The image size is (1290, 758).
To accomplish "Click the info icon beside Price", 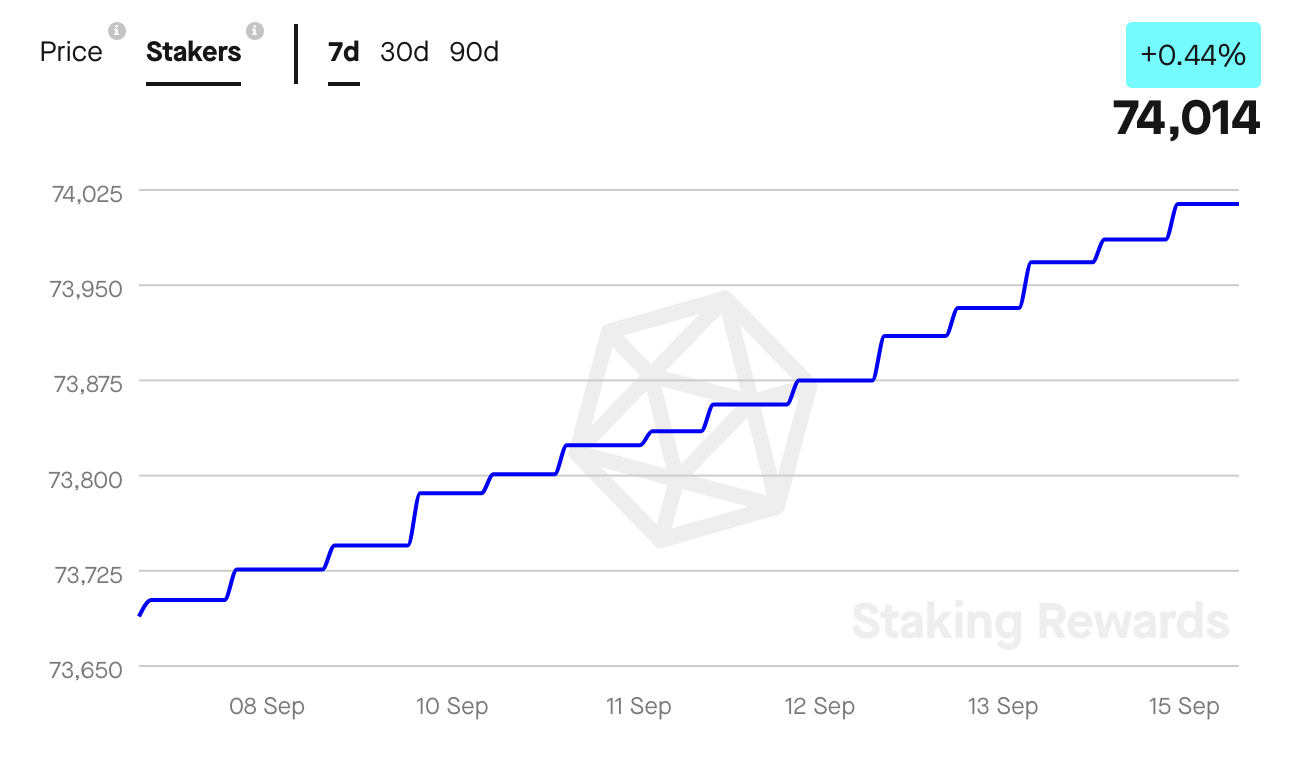I will (x=117, y=31).
